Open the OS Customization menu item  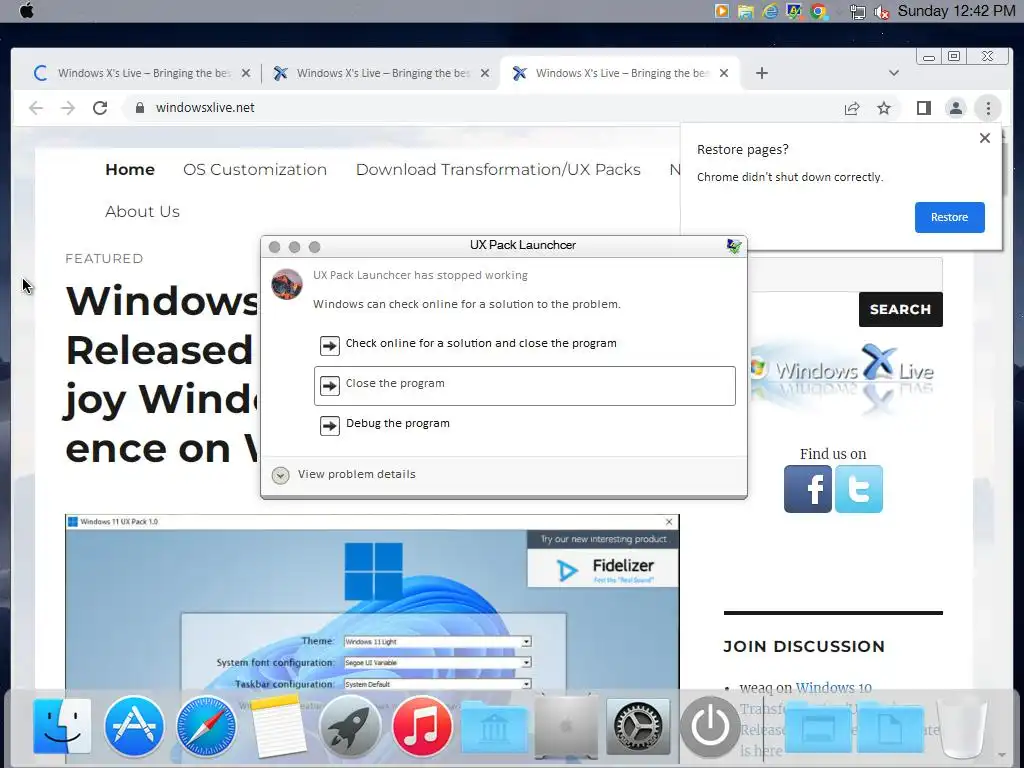tap(255, 170)
